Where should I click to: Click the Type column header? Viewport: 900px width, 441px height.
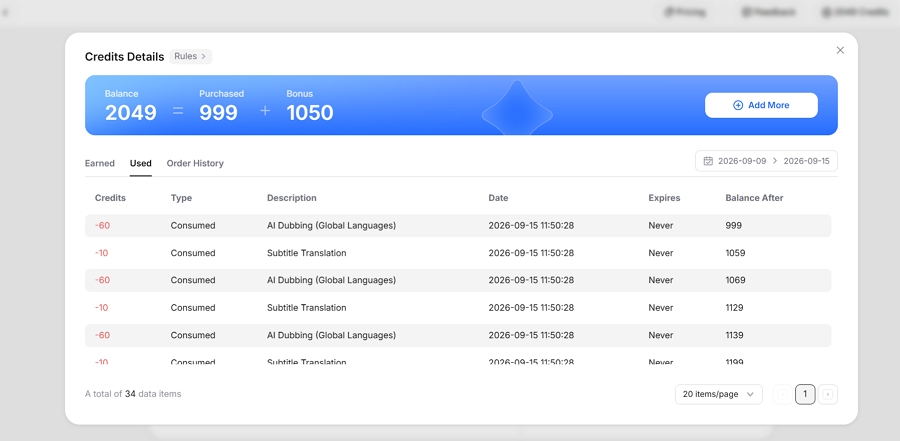pyautogui.click(x=181, y=198)
